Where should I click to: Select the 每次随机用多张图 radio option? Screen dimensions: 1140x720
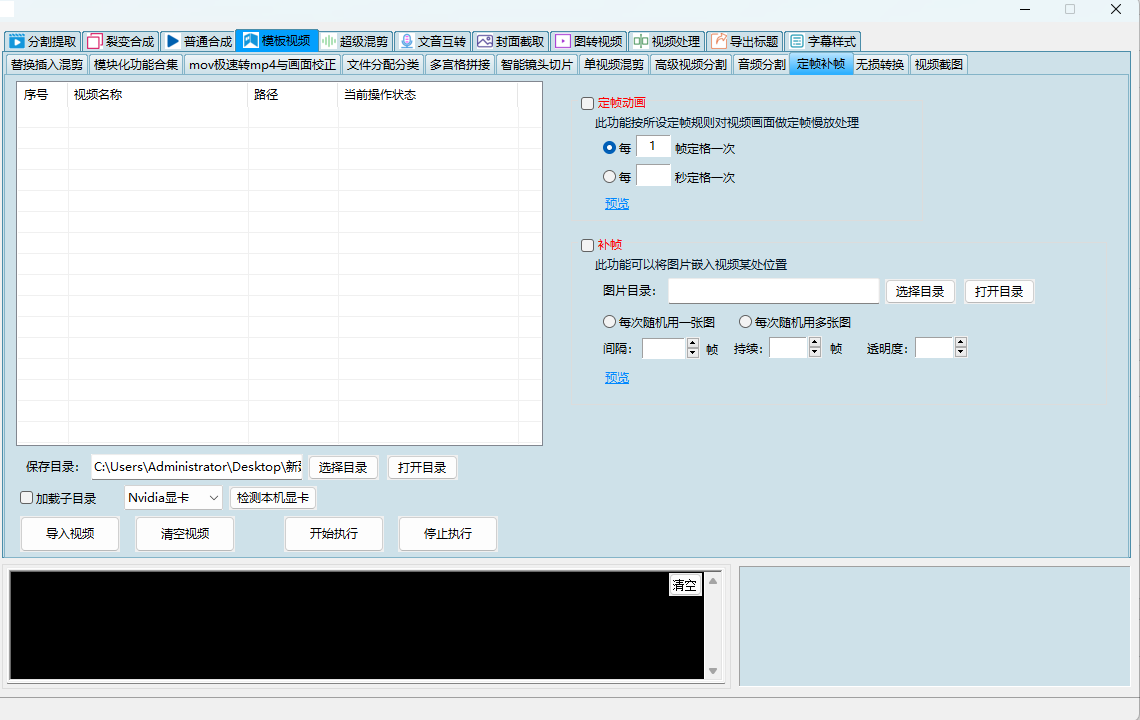pos(745,322)
